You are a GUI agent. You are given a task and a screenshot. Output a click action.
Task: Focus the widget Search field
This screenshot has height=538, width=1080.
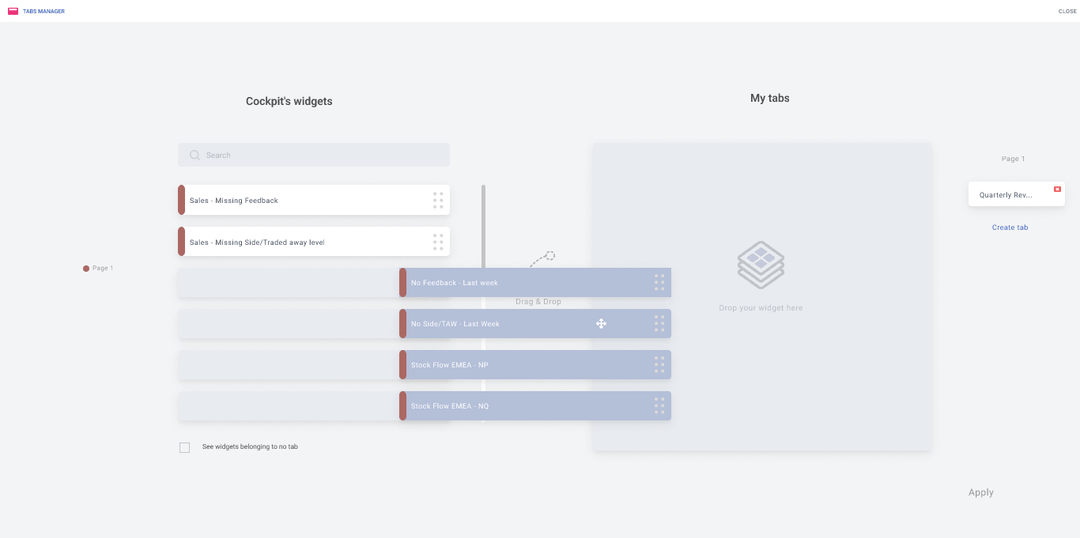[314, 155]
